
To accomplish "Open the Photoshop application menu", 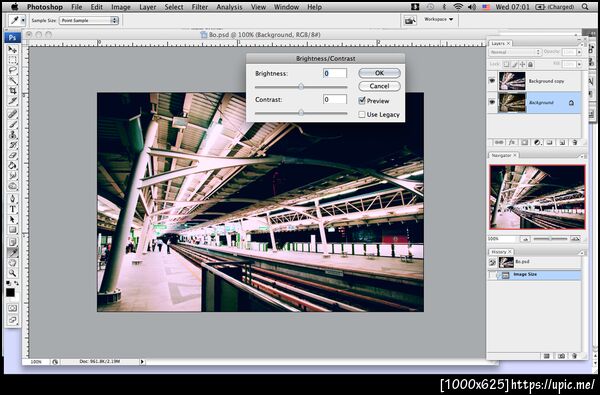I will coord(44,7).
